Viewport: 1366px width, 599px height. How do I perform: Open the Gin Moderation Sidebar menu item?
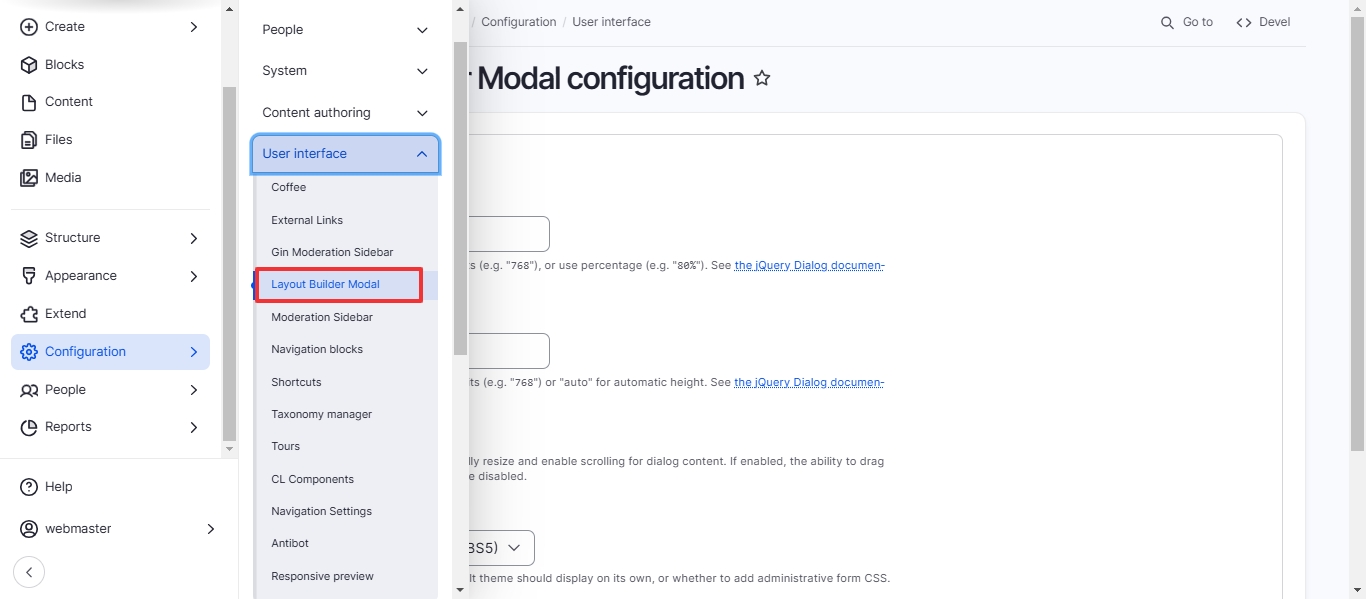pos(332,252)
